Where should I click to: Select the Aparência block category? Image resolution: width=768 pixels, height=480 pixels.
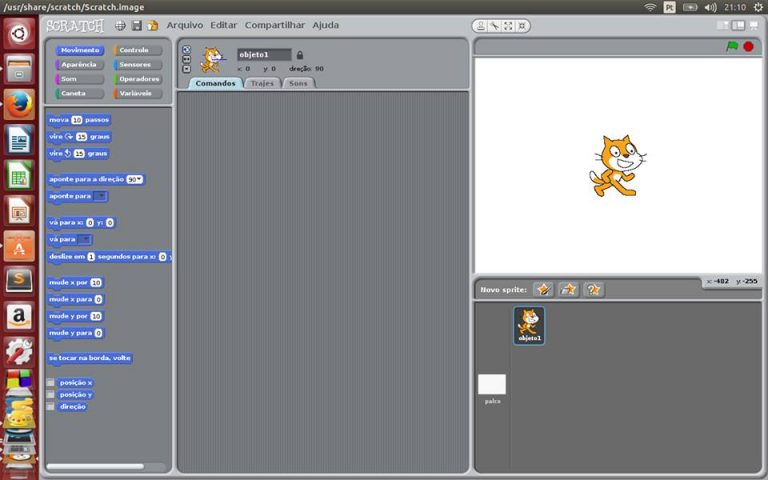coord(80,65)
